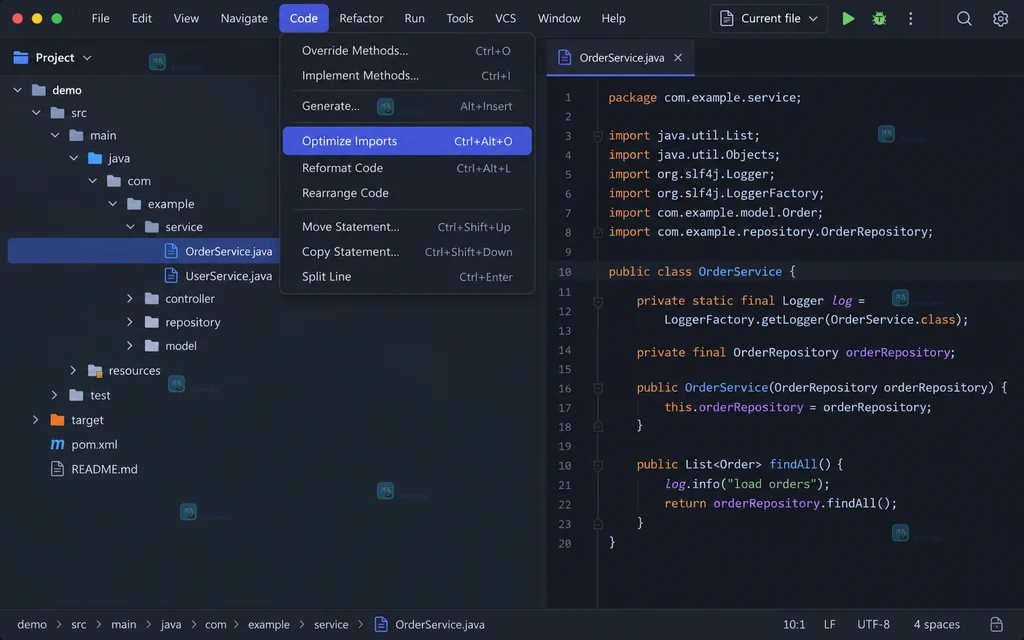This screenshot has height=640, width=1024.
Task: Click the Project panel folder icon
Action: [21, 57]
